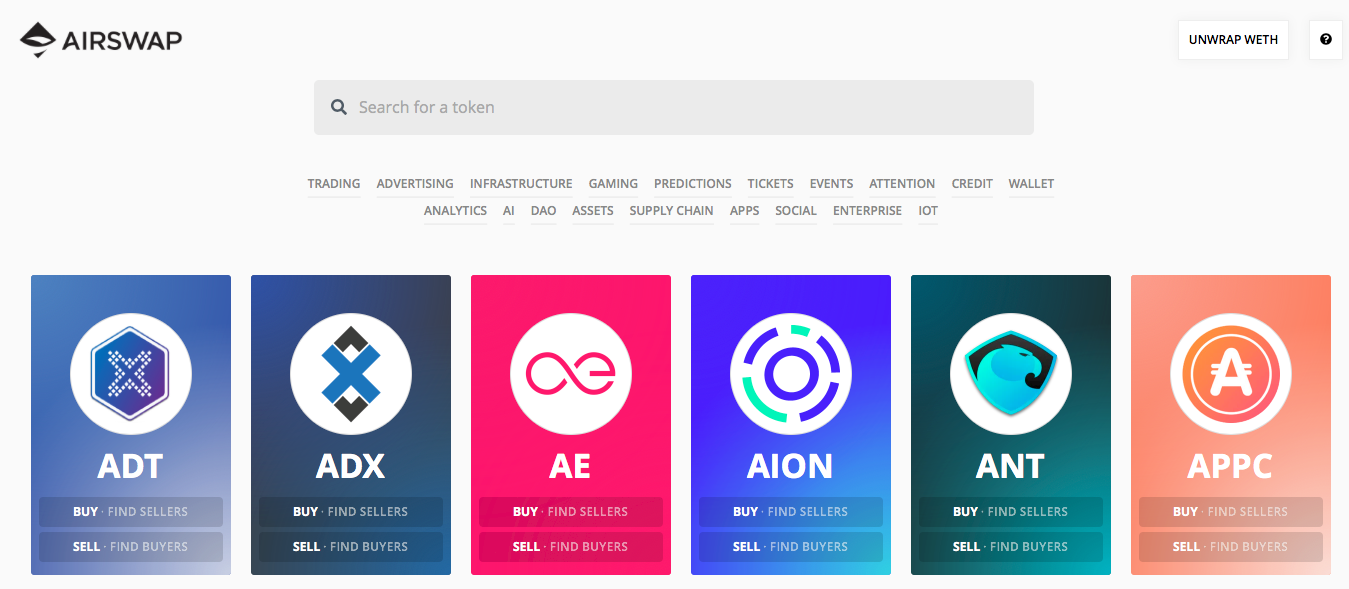The height and width of the screenshot is (589, 1349).
Task: Filter tokens by Credit category
Action: [x=972, y=184]
